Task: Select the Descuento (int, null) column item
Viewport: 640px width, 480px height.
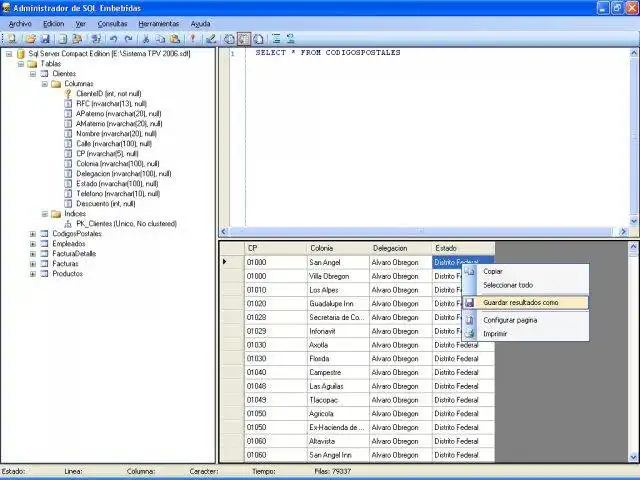Action: 105,204
